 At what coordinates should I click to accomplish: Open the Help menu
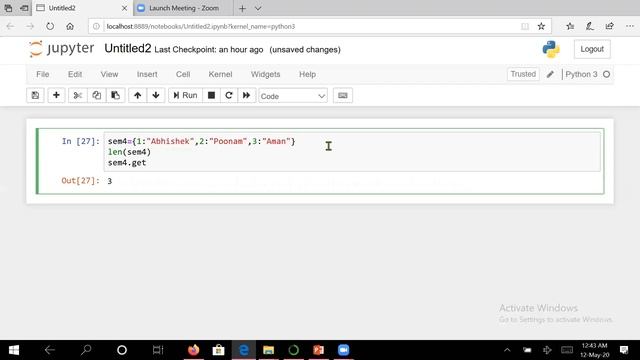307,74
